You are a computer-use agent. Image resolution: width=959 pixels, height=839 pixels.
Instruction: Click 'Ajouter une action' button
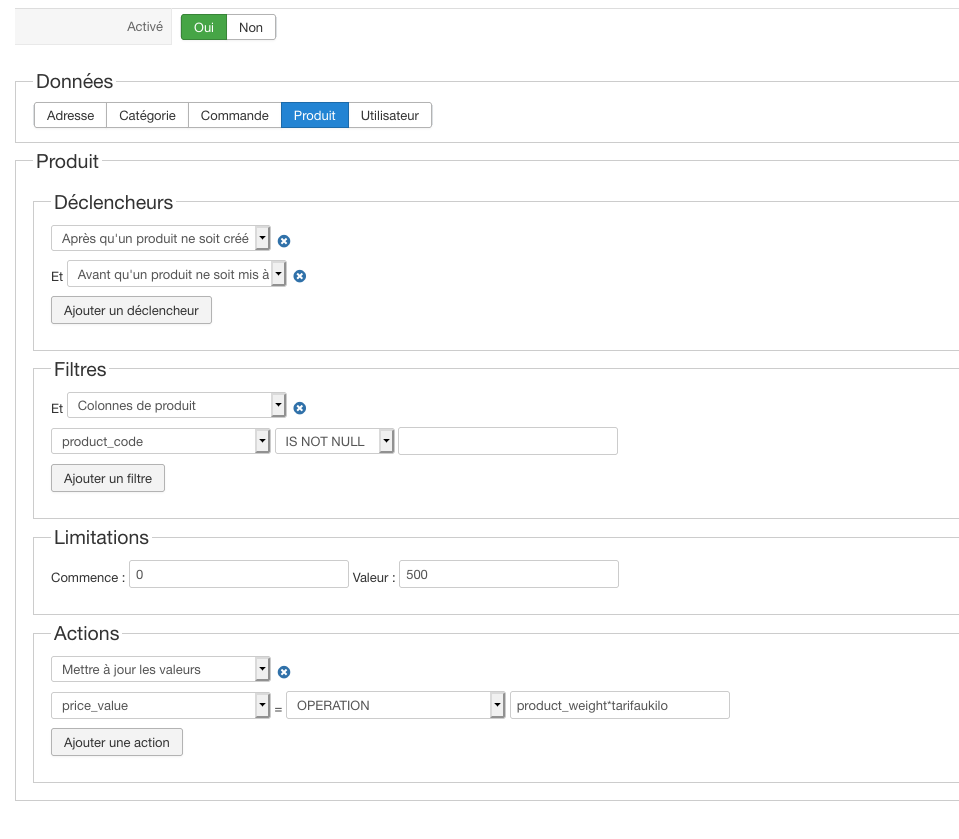click(117, 742)
